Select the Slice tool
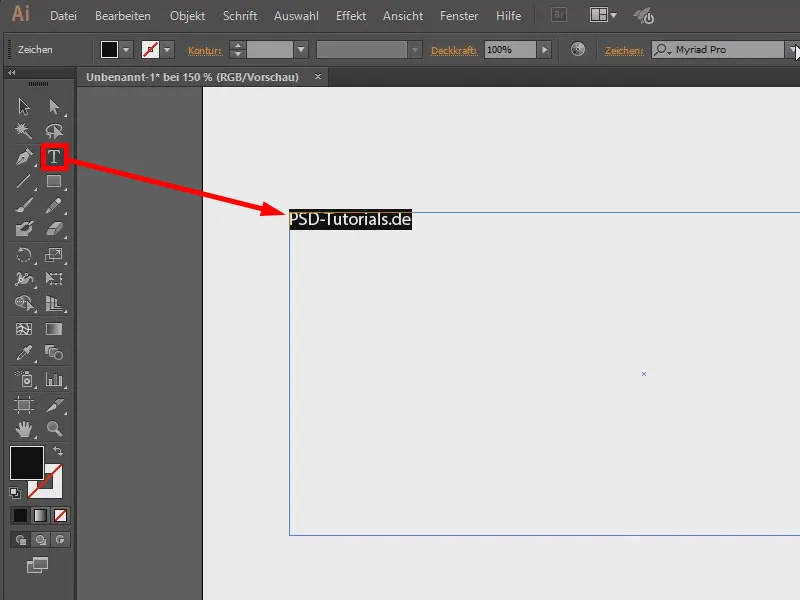The image size is (800, 600). coord(54,405)
